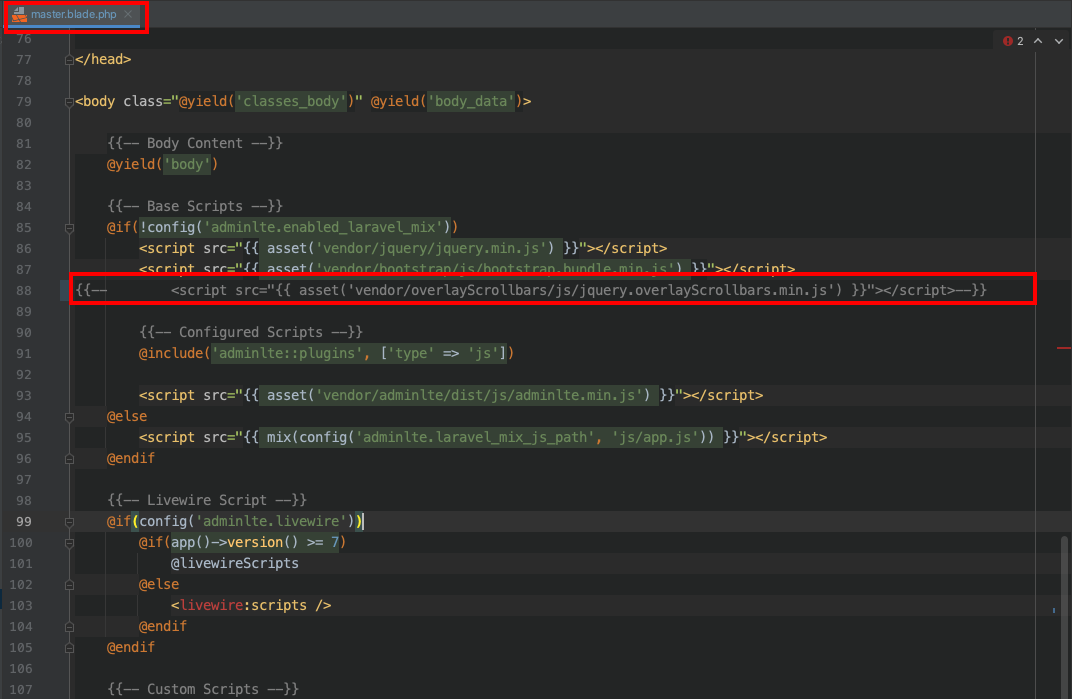Collapse the livewire @if fold on line 99
Viewport: 1072px width, 699px height.
click(69, 522)
